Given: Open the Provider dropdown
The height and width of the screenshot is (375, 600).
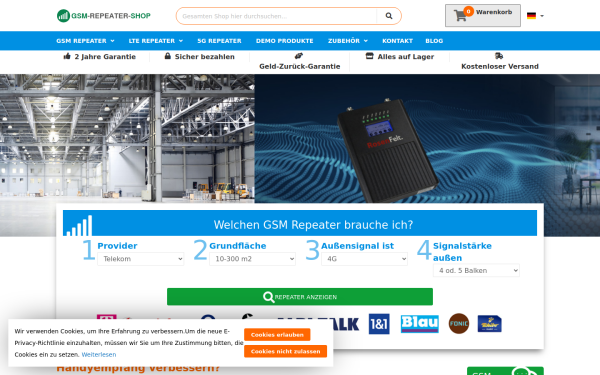Looking at the screenshot, I should 140,259.
